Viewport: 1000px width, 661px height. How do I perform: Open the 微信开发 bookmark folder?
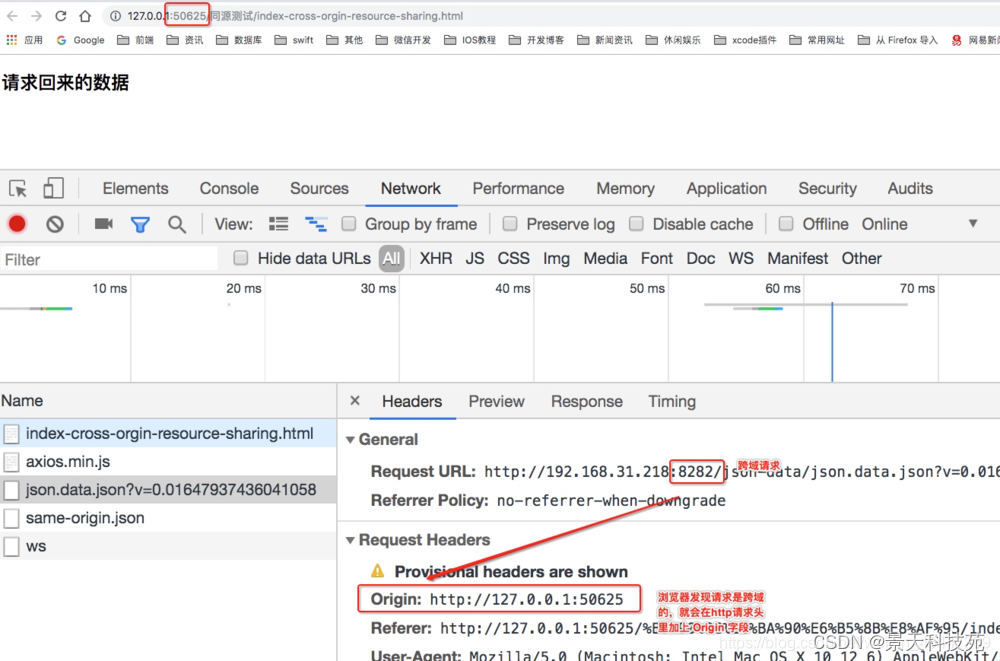click(403, 40)
